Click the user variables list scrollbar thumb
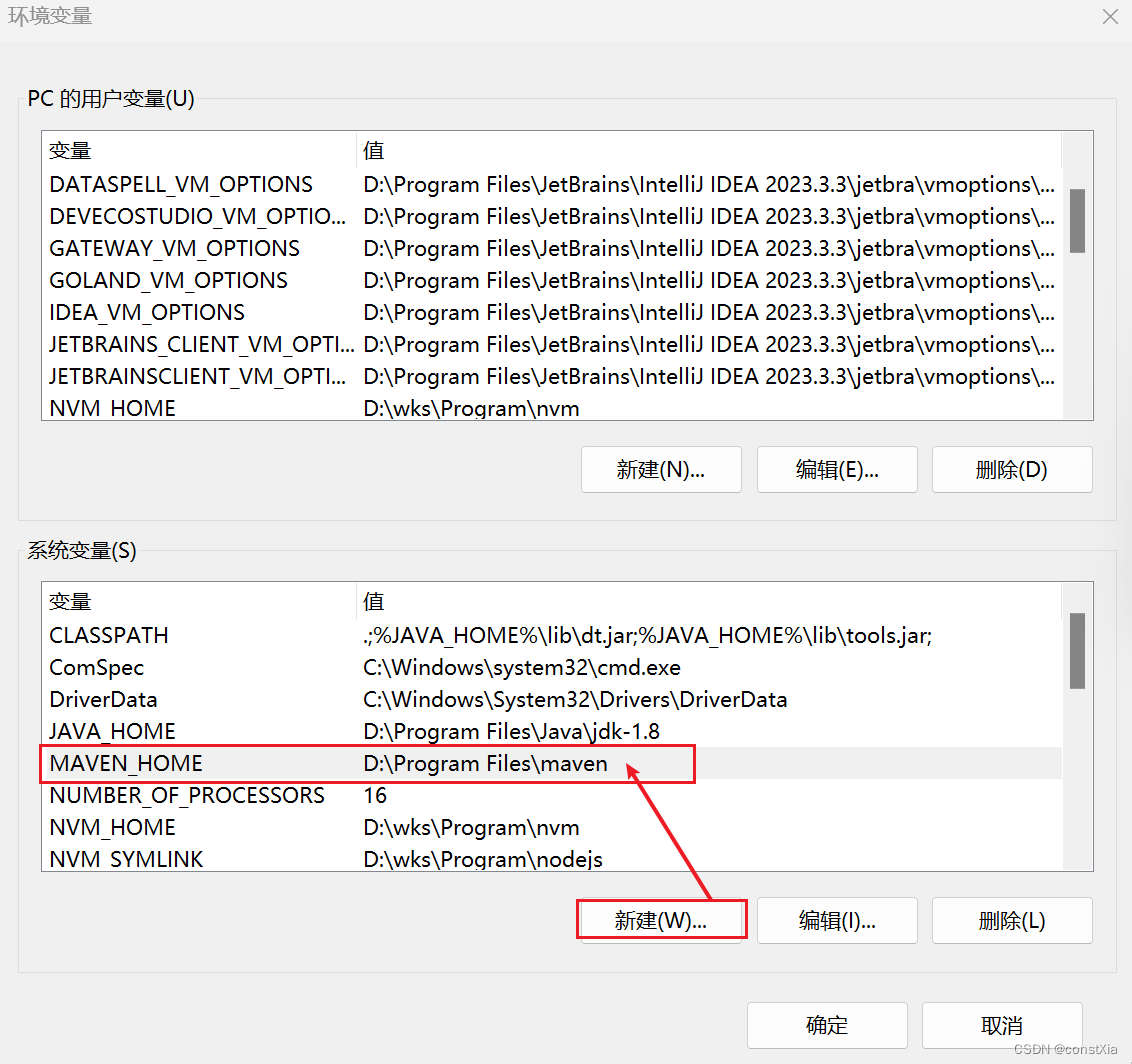The height and width of the screenshot is (1064, 1132). click(x=1077, y=221)
